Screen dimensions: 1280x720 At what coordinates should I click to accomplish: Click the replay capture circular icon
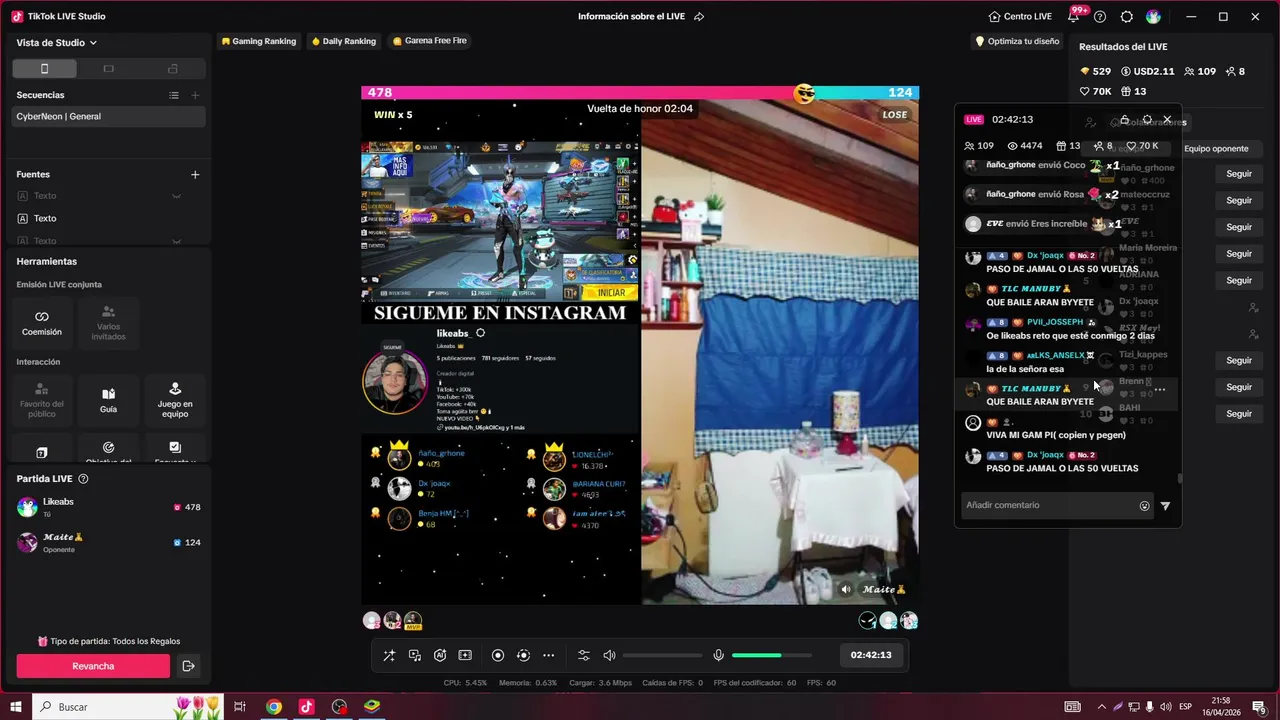pyautogui.click(x=523, y=655)
